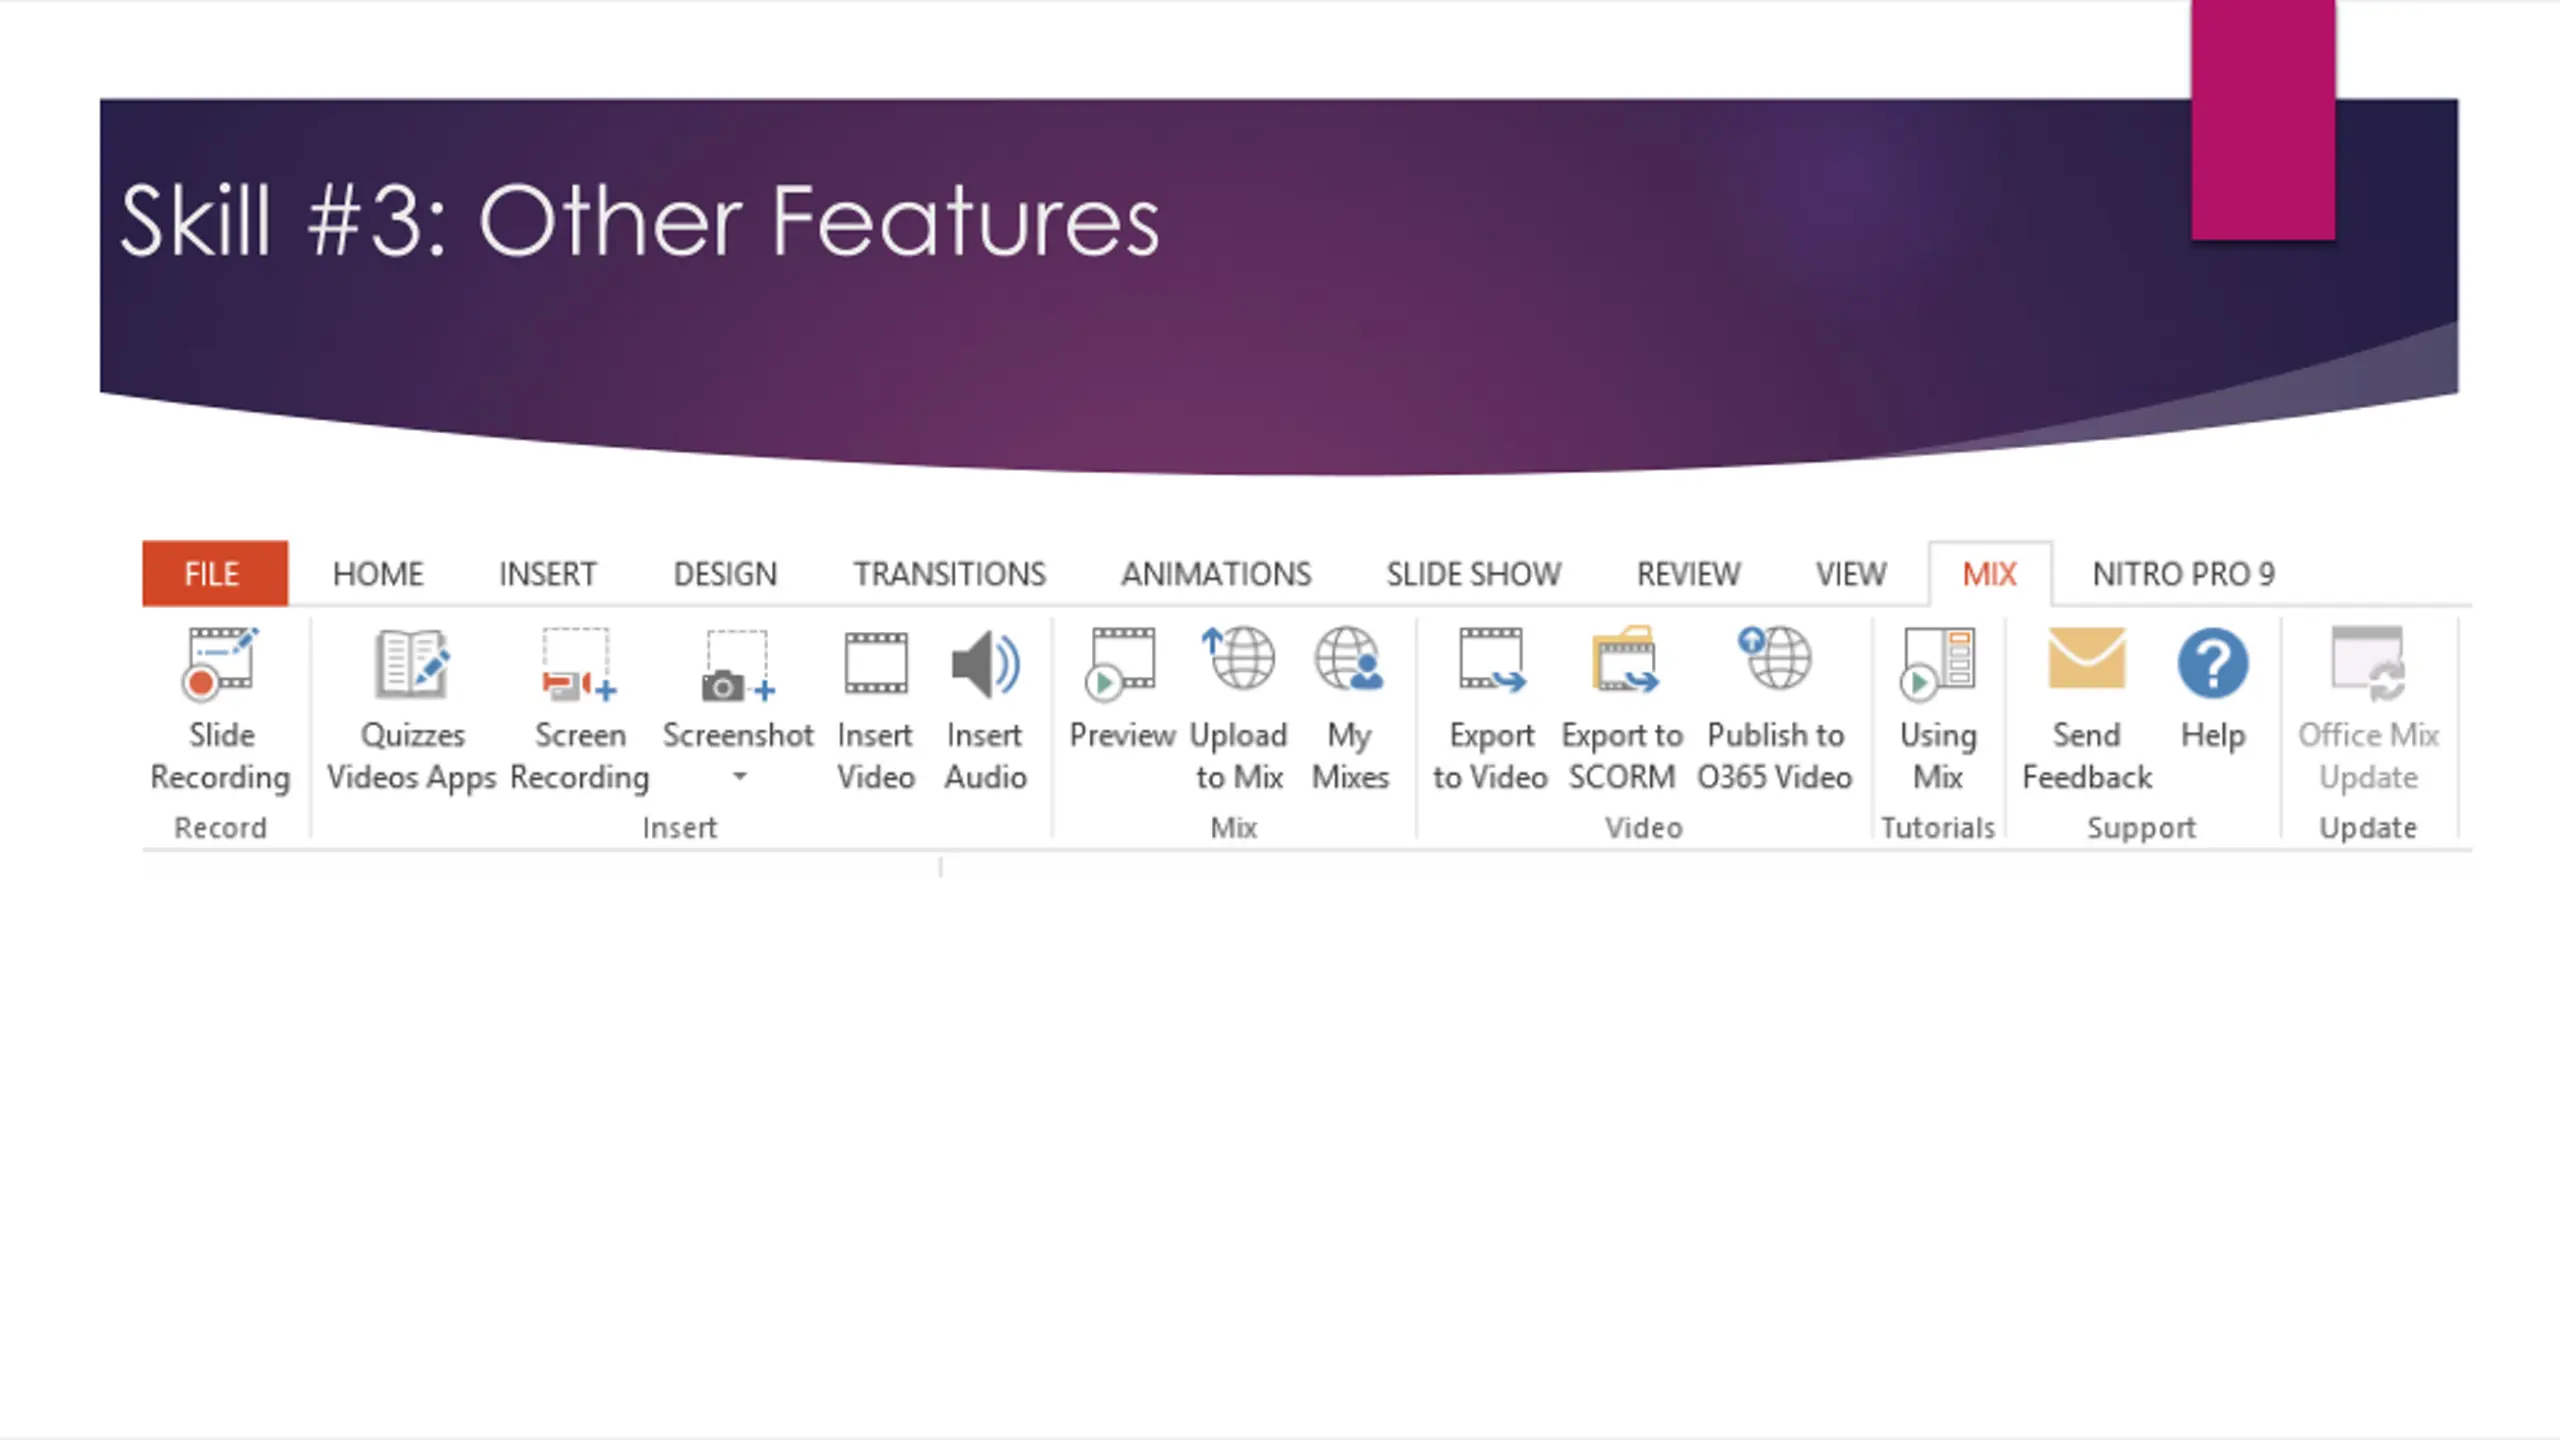Open Quizzes Videos Apps
The height and width of the screenshot is (1440, 2560).
pyautogui.click(x=411, y=708)
